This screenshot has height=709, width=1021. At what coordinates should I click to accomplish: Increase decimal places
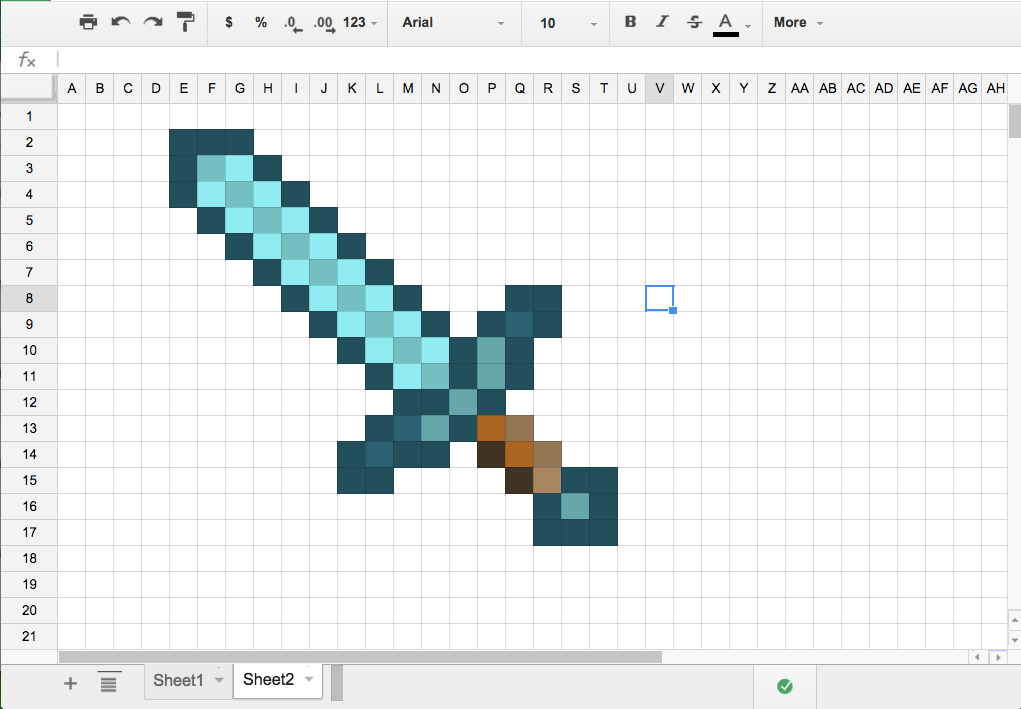(x=323, y=22)
